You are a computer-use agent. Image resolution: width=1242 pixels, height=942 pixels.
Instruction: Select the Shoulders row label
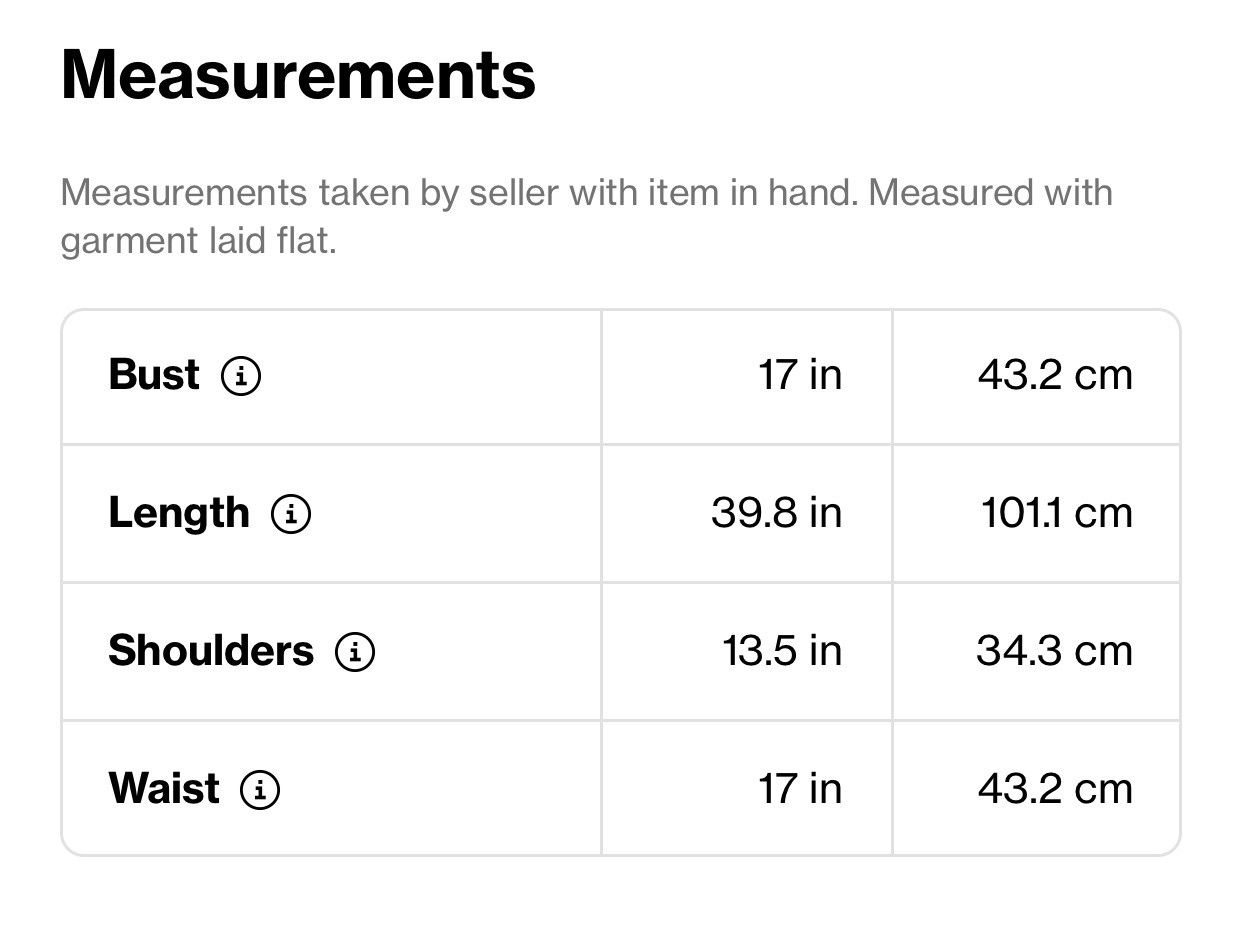click(x=211, y=651)
